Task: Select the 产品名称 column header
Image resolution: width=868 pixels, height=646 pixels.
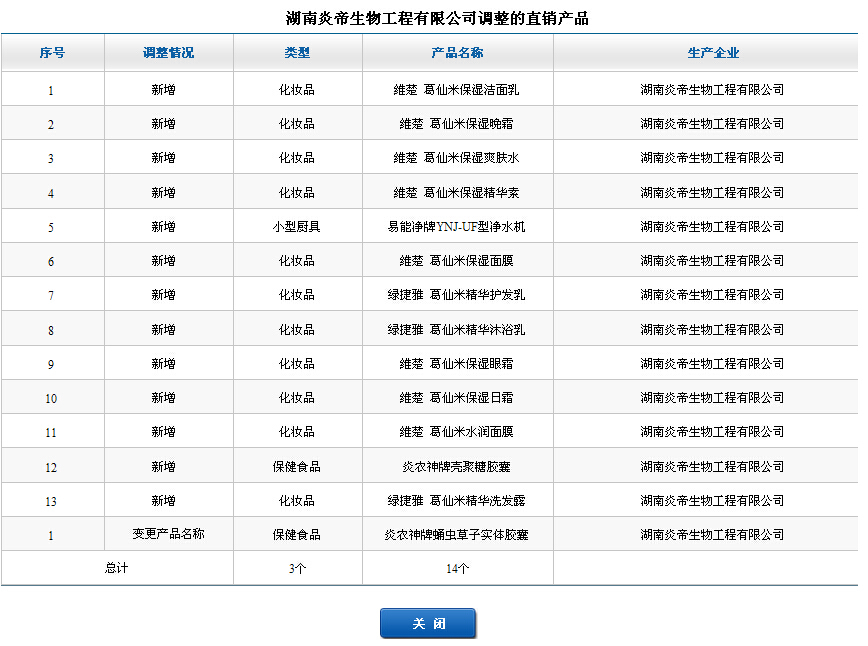Action: (457, 53)
